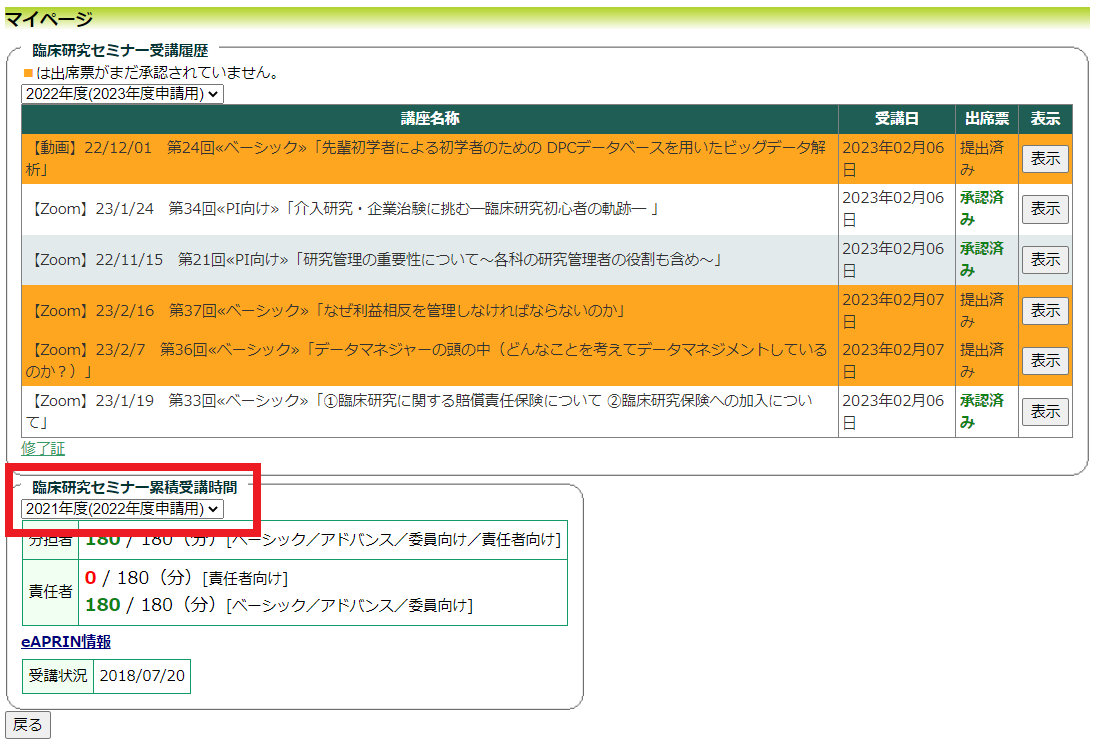
Task: Show details of 第21回 研究管理の重要性 seminar
Action: pyautogui.click(x=1045, y=260)
